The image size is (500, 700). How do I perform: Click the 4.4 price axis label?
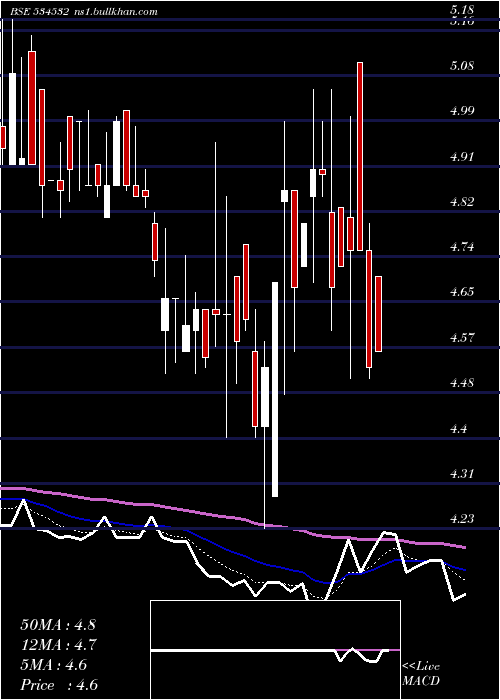458,429
